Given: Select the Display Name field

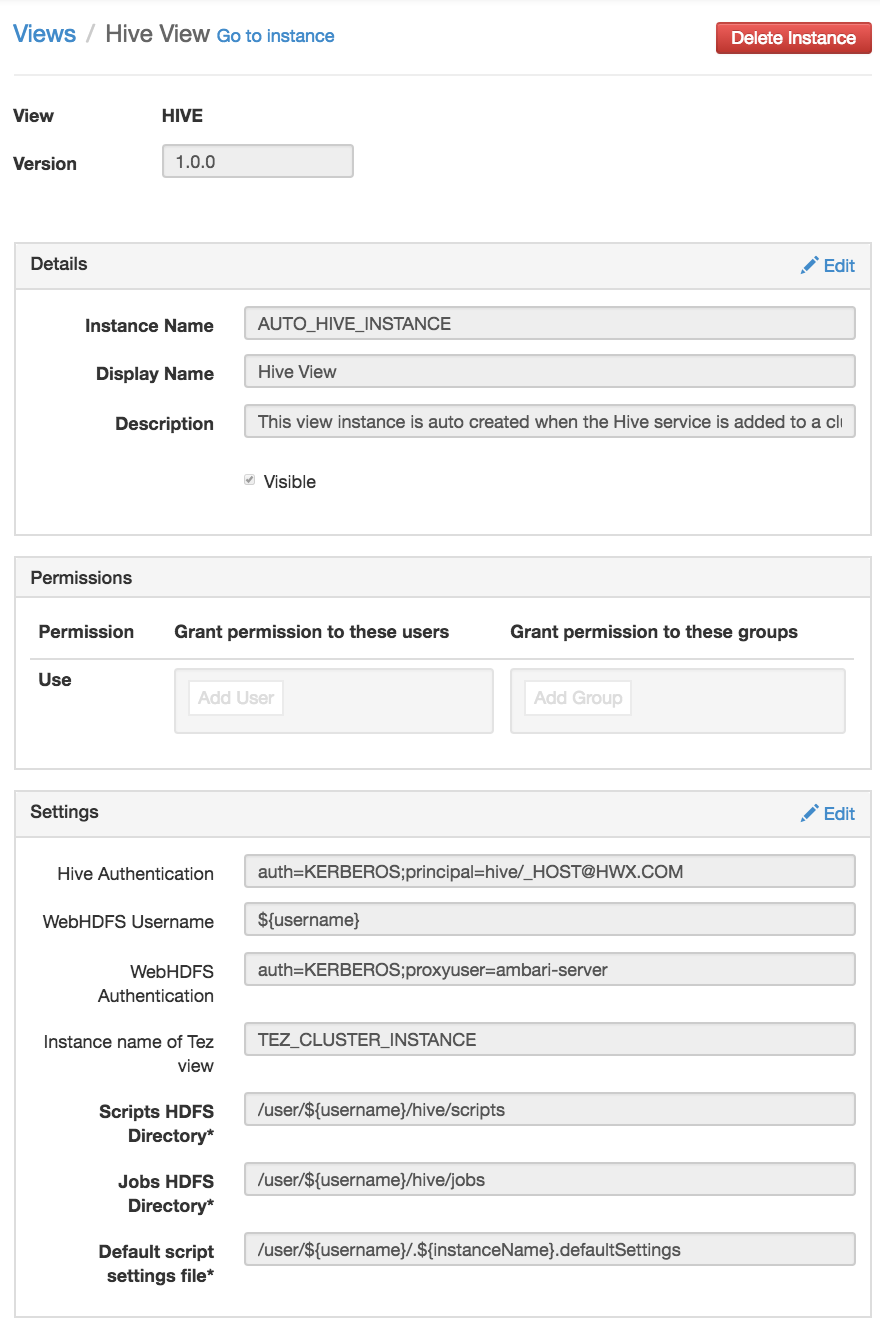Looking at the screenshot, I should [x=550, y=372].
